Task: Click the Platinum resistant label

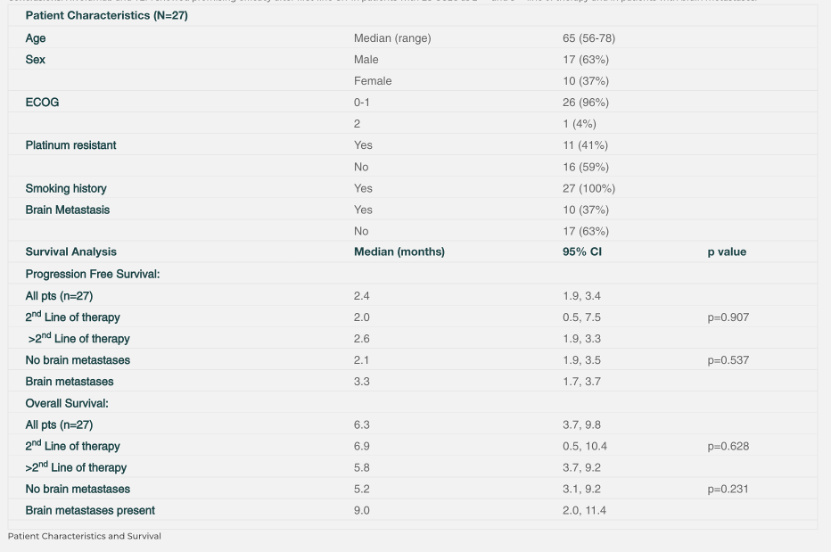Action: [x=71, y=145]
